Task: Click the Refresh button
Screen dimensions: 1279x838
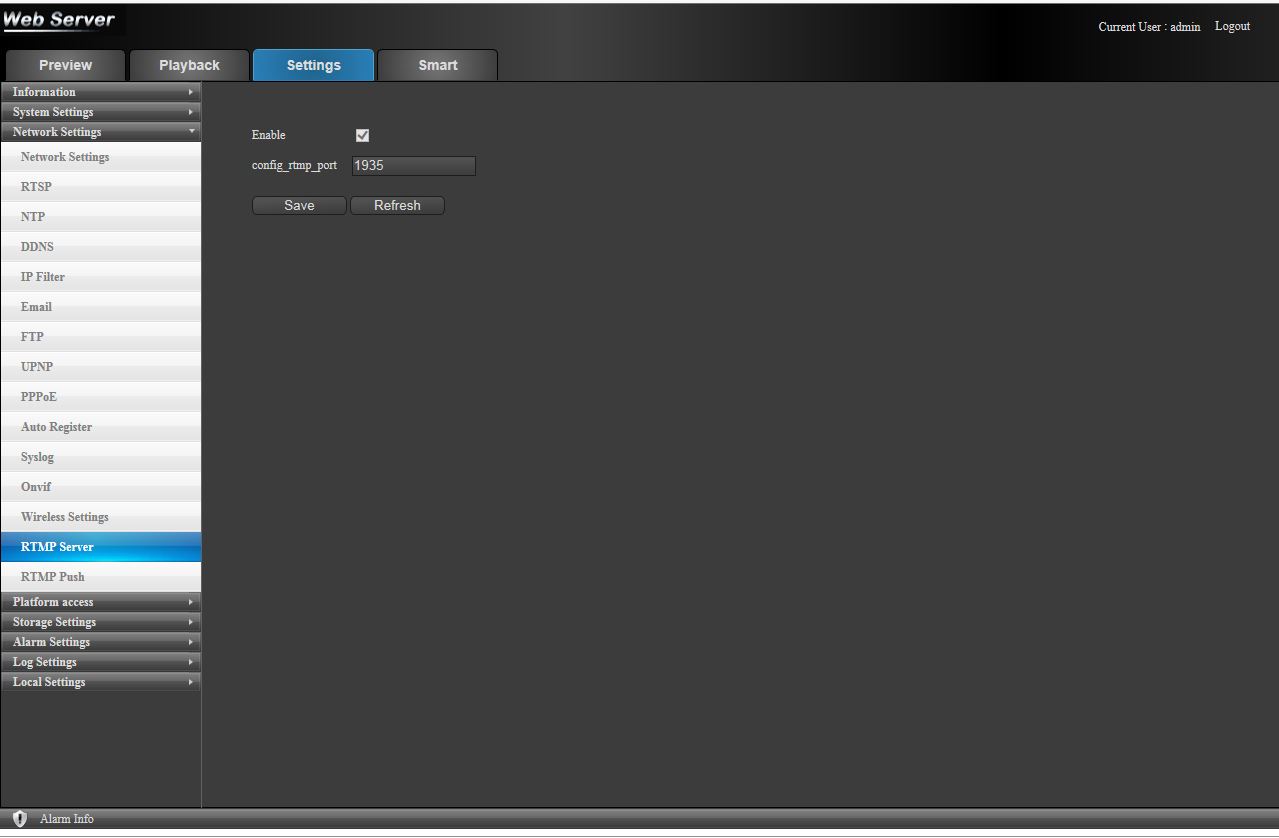Action: [397, 206]
